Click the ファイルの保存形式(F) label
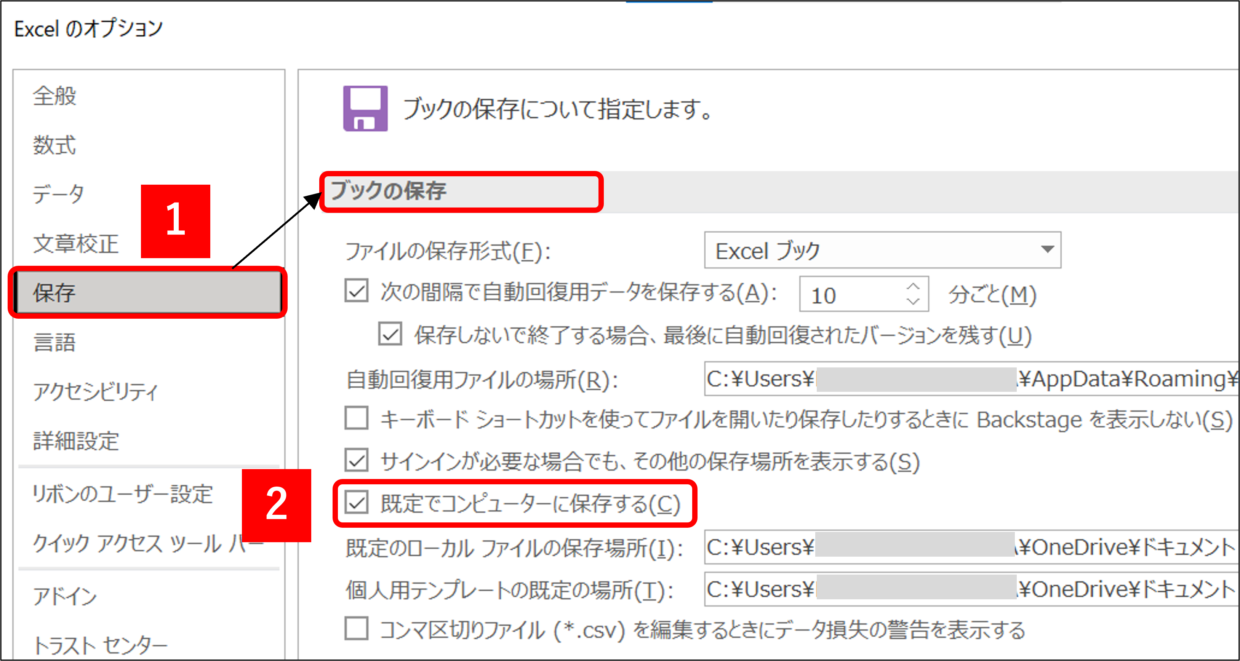 tap(448, 251)
